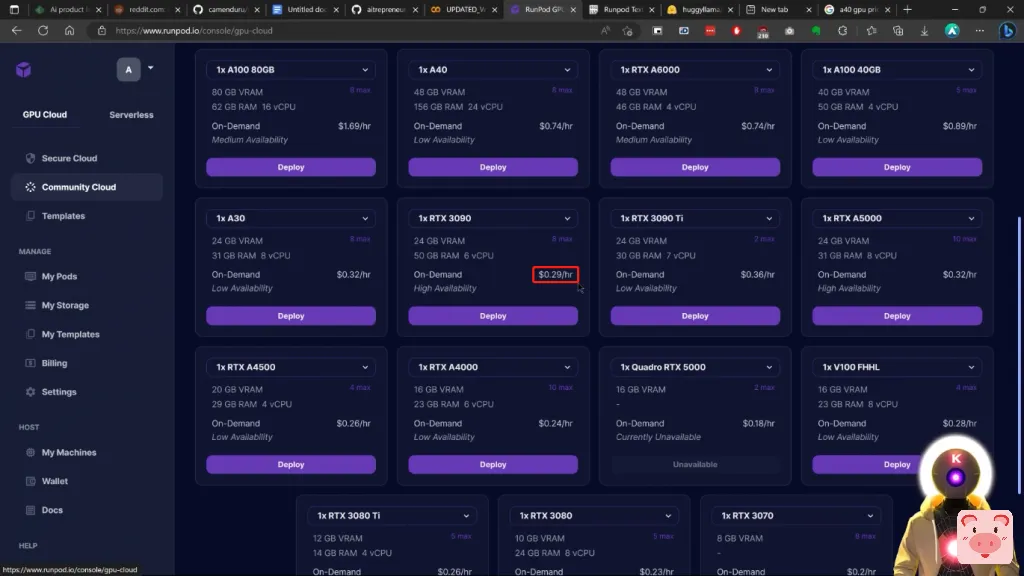The width and height of the screenshot is (1024, 576).
Task: View site information lock icon
Action: (101, 31)
